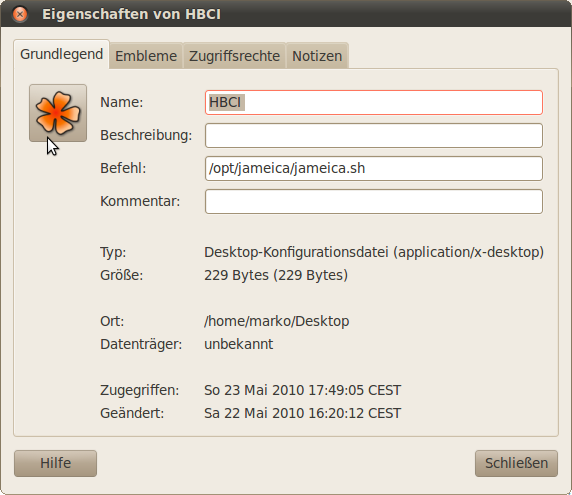Switch to the Embleme tab

tap(146, 56)
